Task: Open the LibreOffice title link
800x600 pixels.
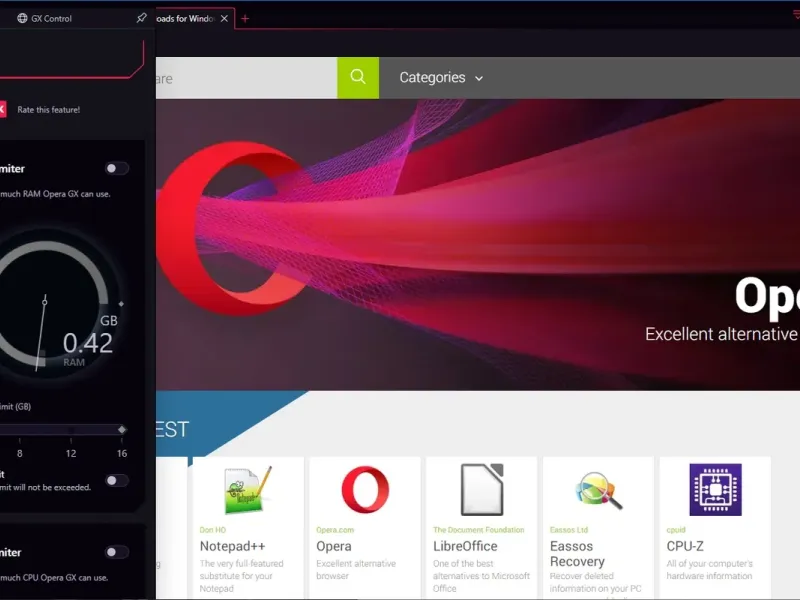Action: 465,546
